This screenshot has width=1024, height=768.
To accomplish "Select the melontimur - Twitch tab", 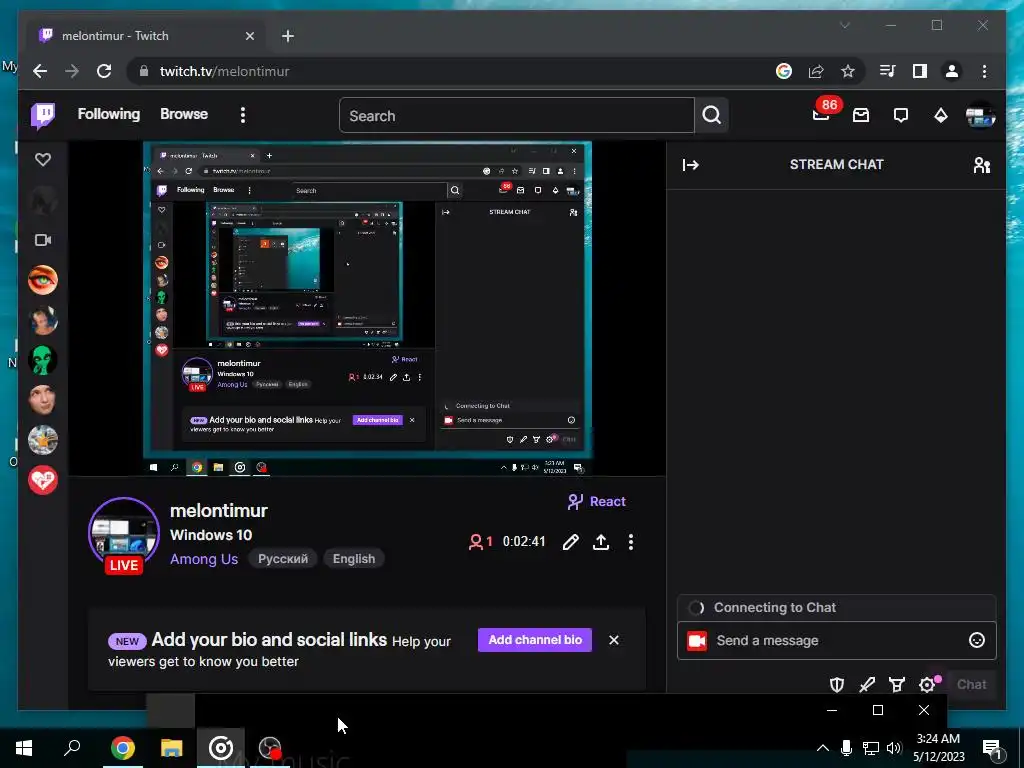I will point(147,36).
